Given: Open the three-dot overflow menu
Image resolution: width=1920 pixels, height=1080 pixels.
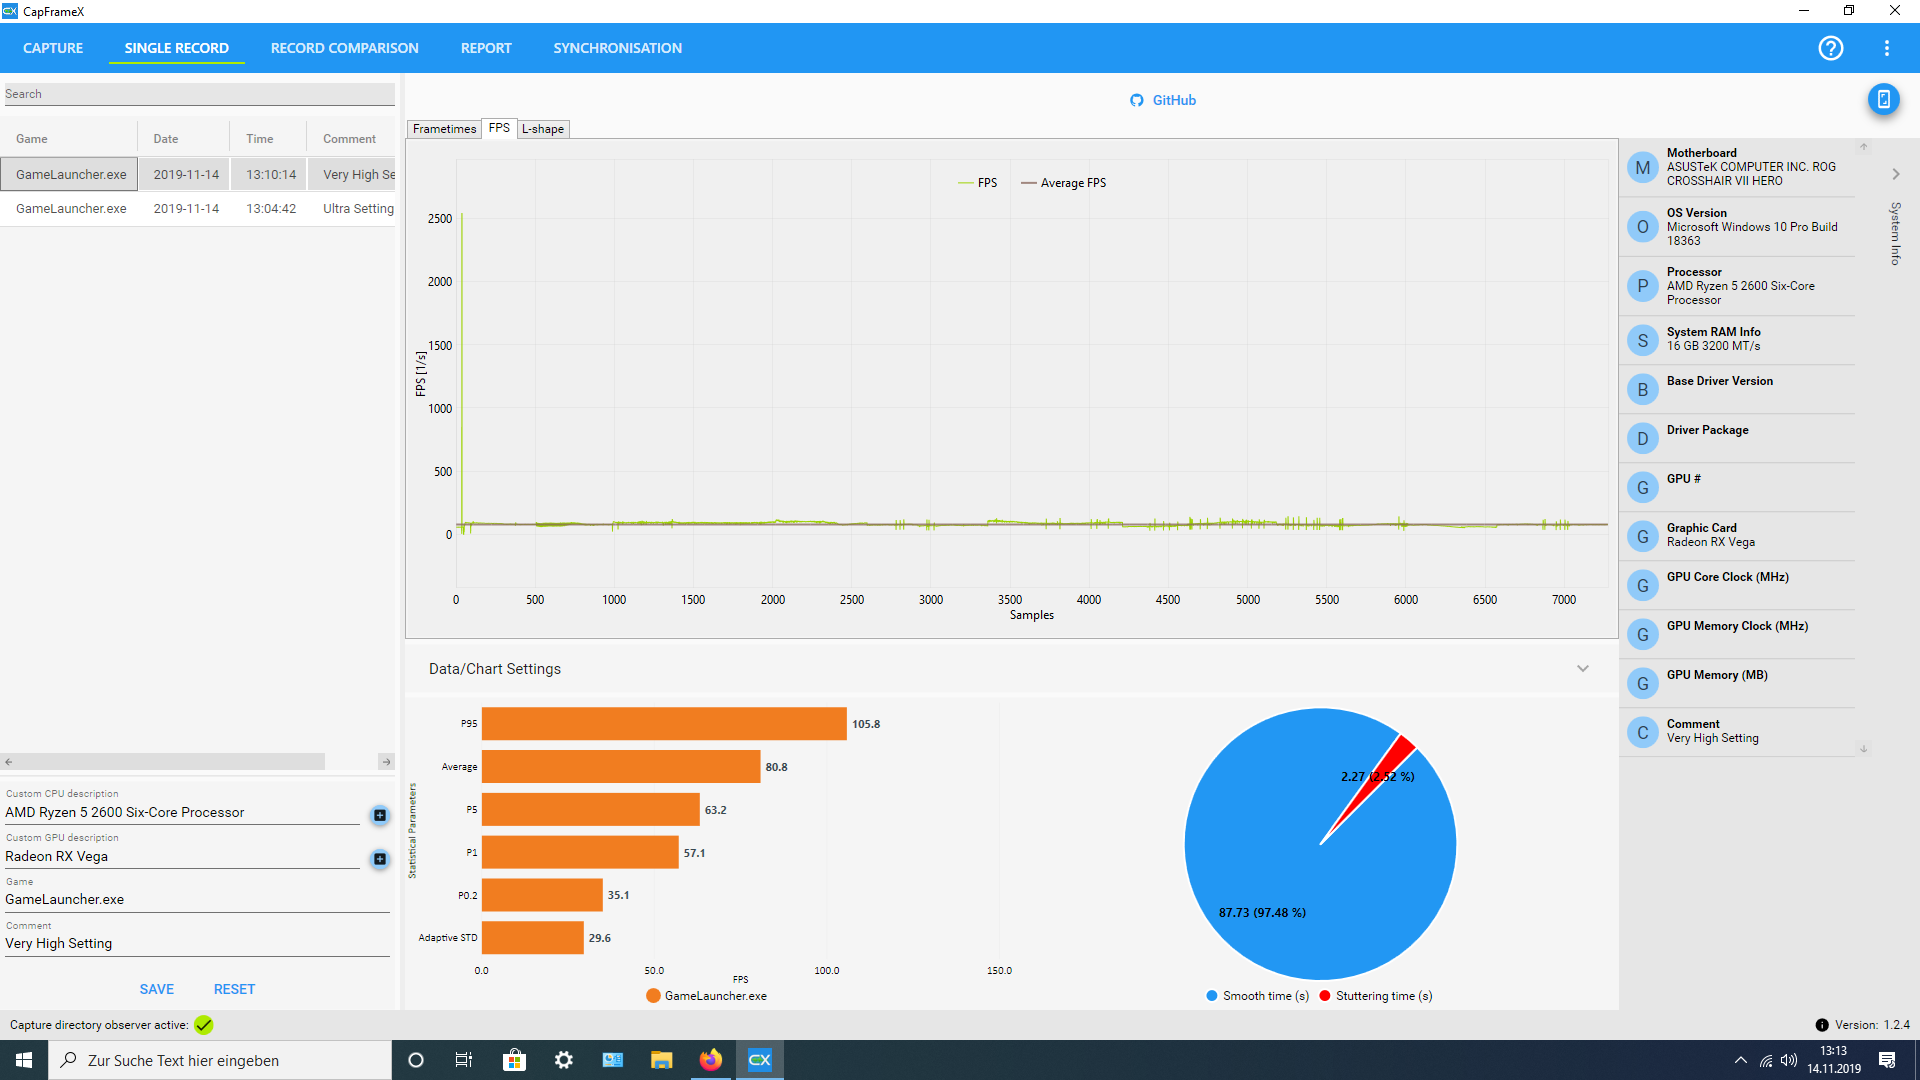Looking at the screenshot, I should pos(1886,48).
